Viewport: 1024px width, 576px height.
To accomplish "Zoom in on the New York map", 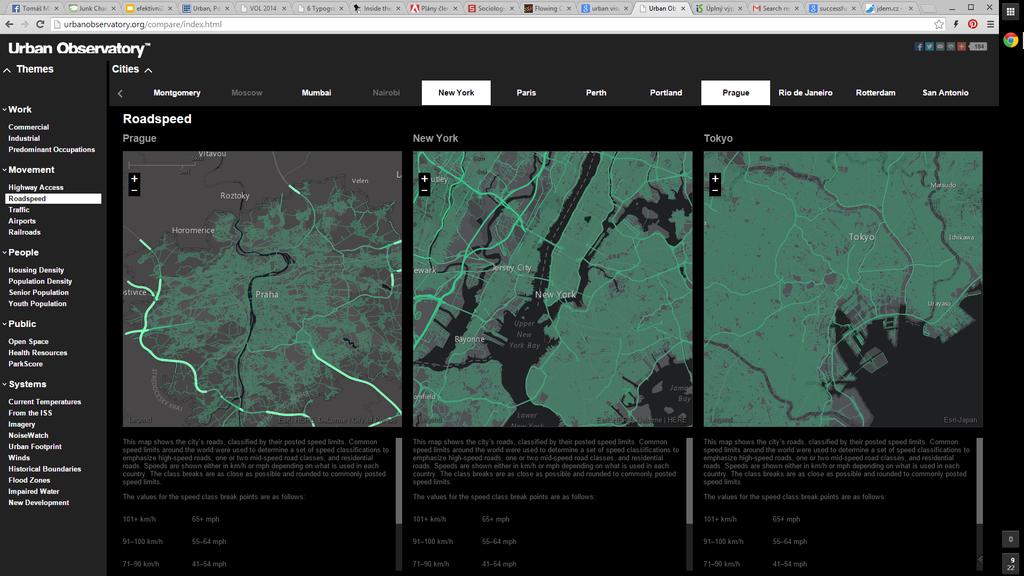I will (x=424, y=178).
